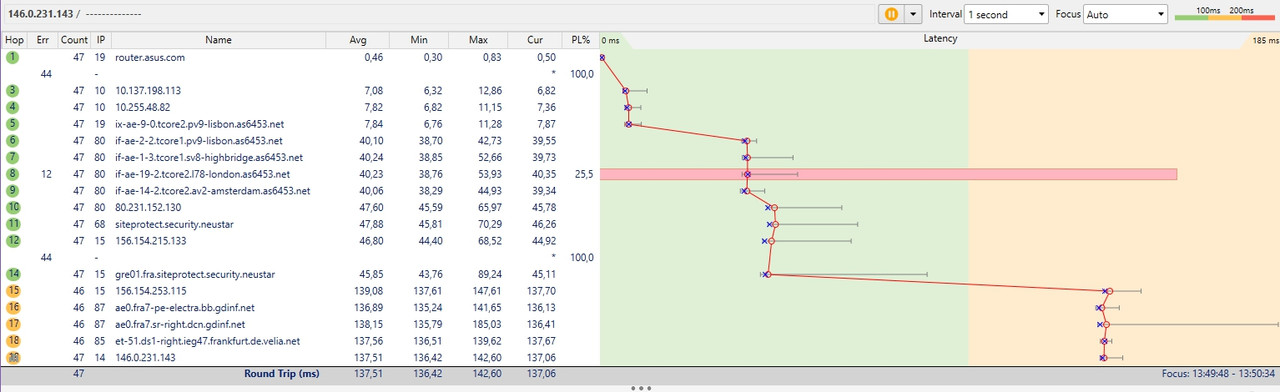Click the 0 ms scale label

click(x=611, y=41)
